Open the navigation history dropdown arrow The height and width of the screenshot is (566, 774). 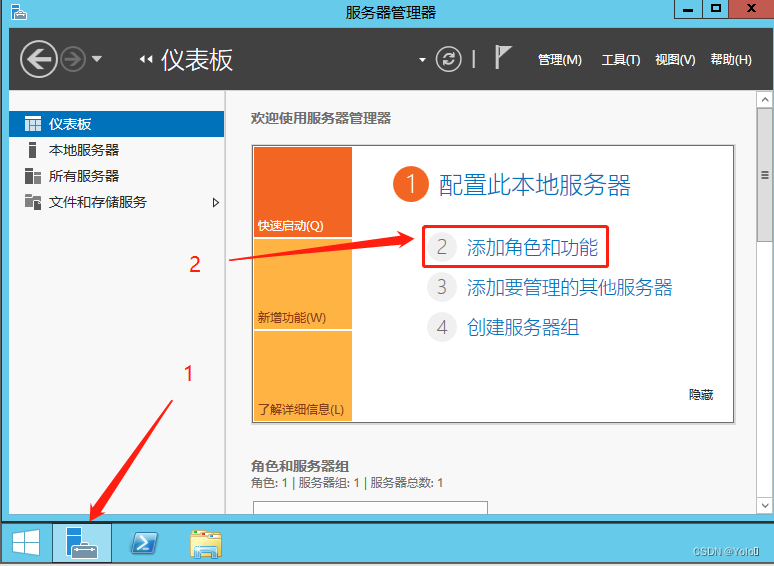[x=97, y=59]
